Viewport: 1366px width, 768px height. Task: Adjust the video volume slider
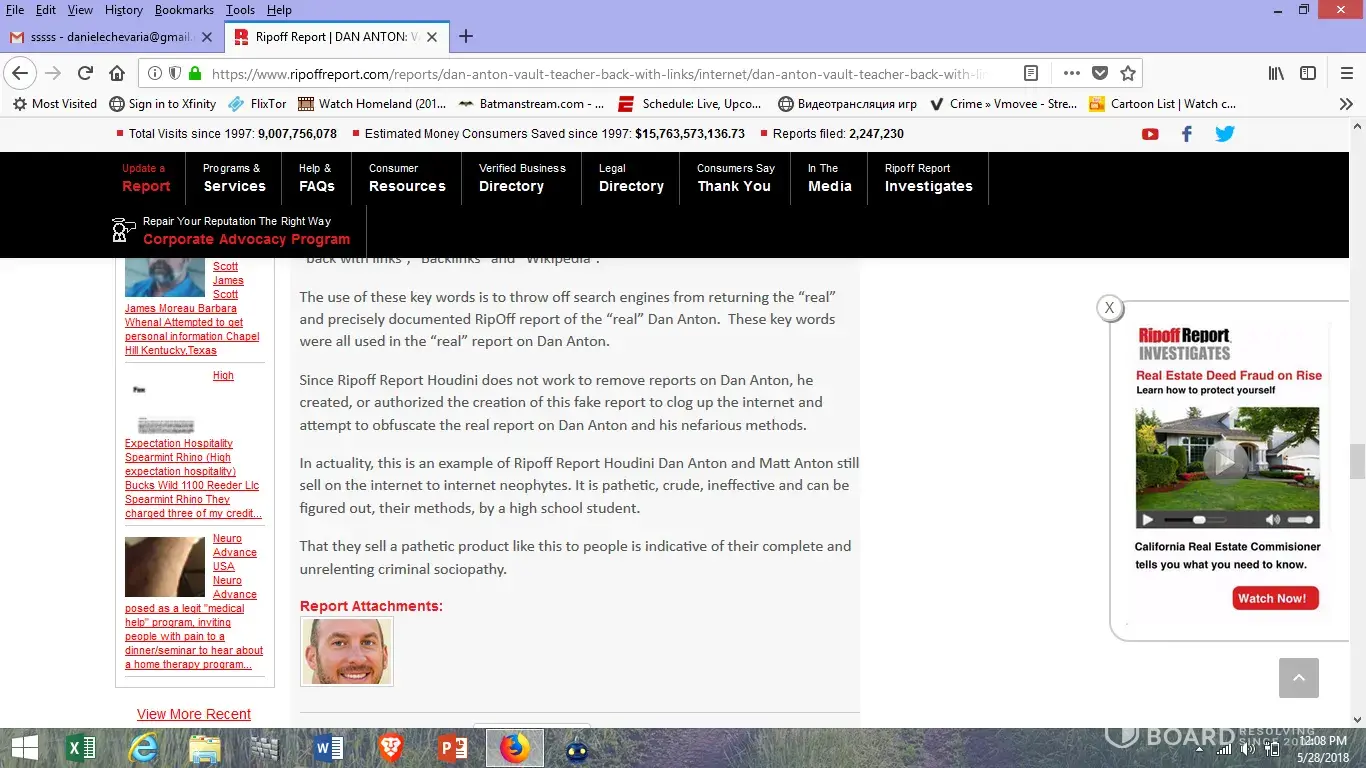(x=1300, y=520)
